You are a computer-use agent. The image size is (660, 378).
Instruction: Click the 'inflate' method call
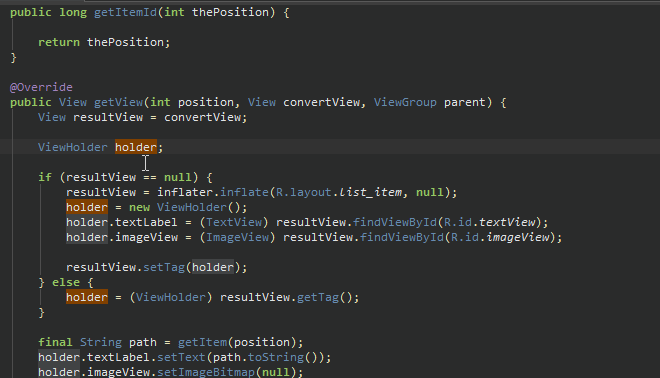(244, 192)
